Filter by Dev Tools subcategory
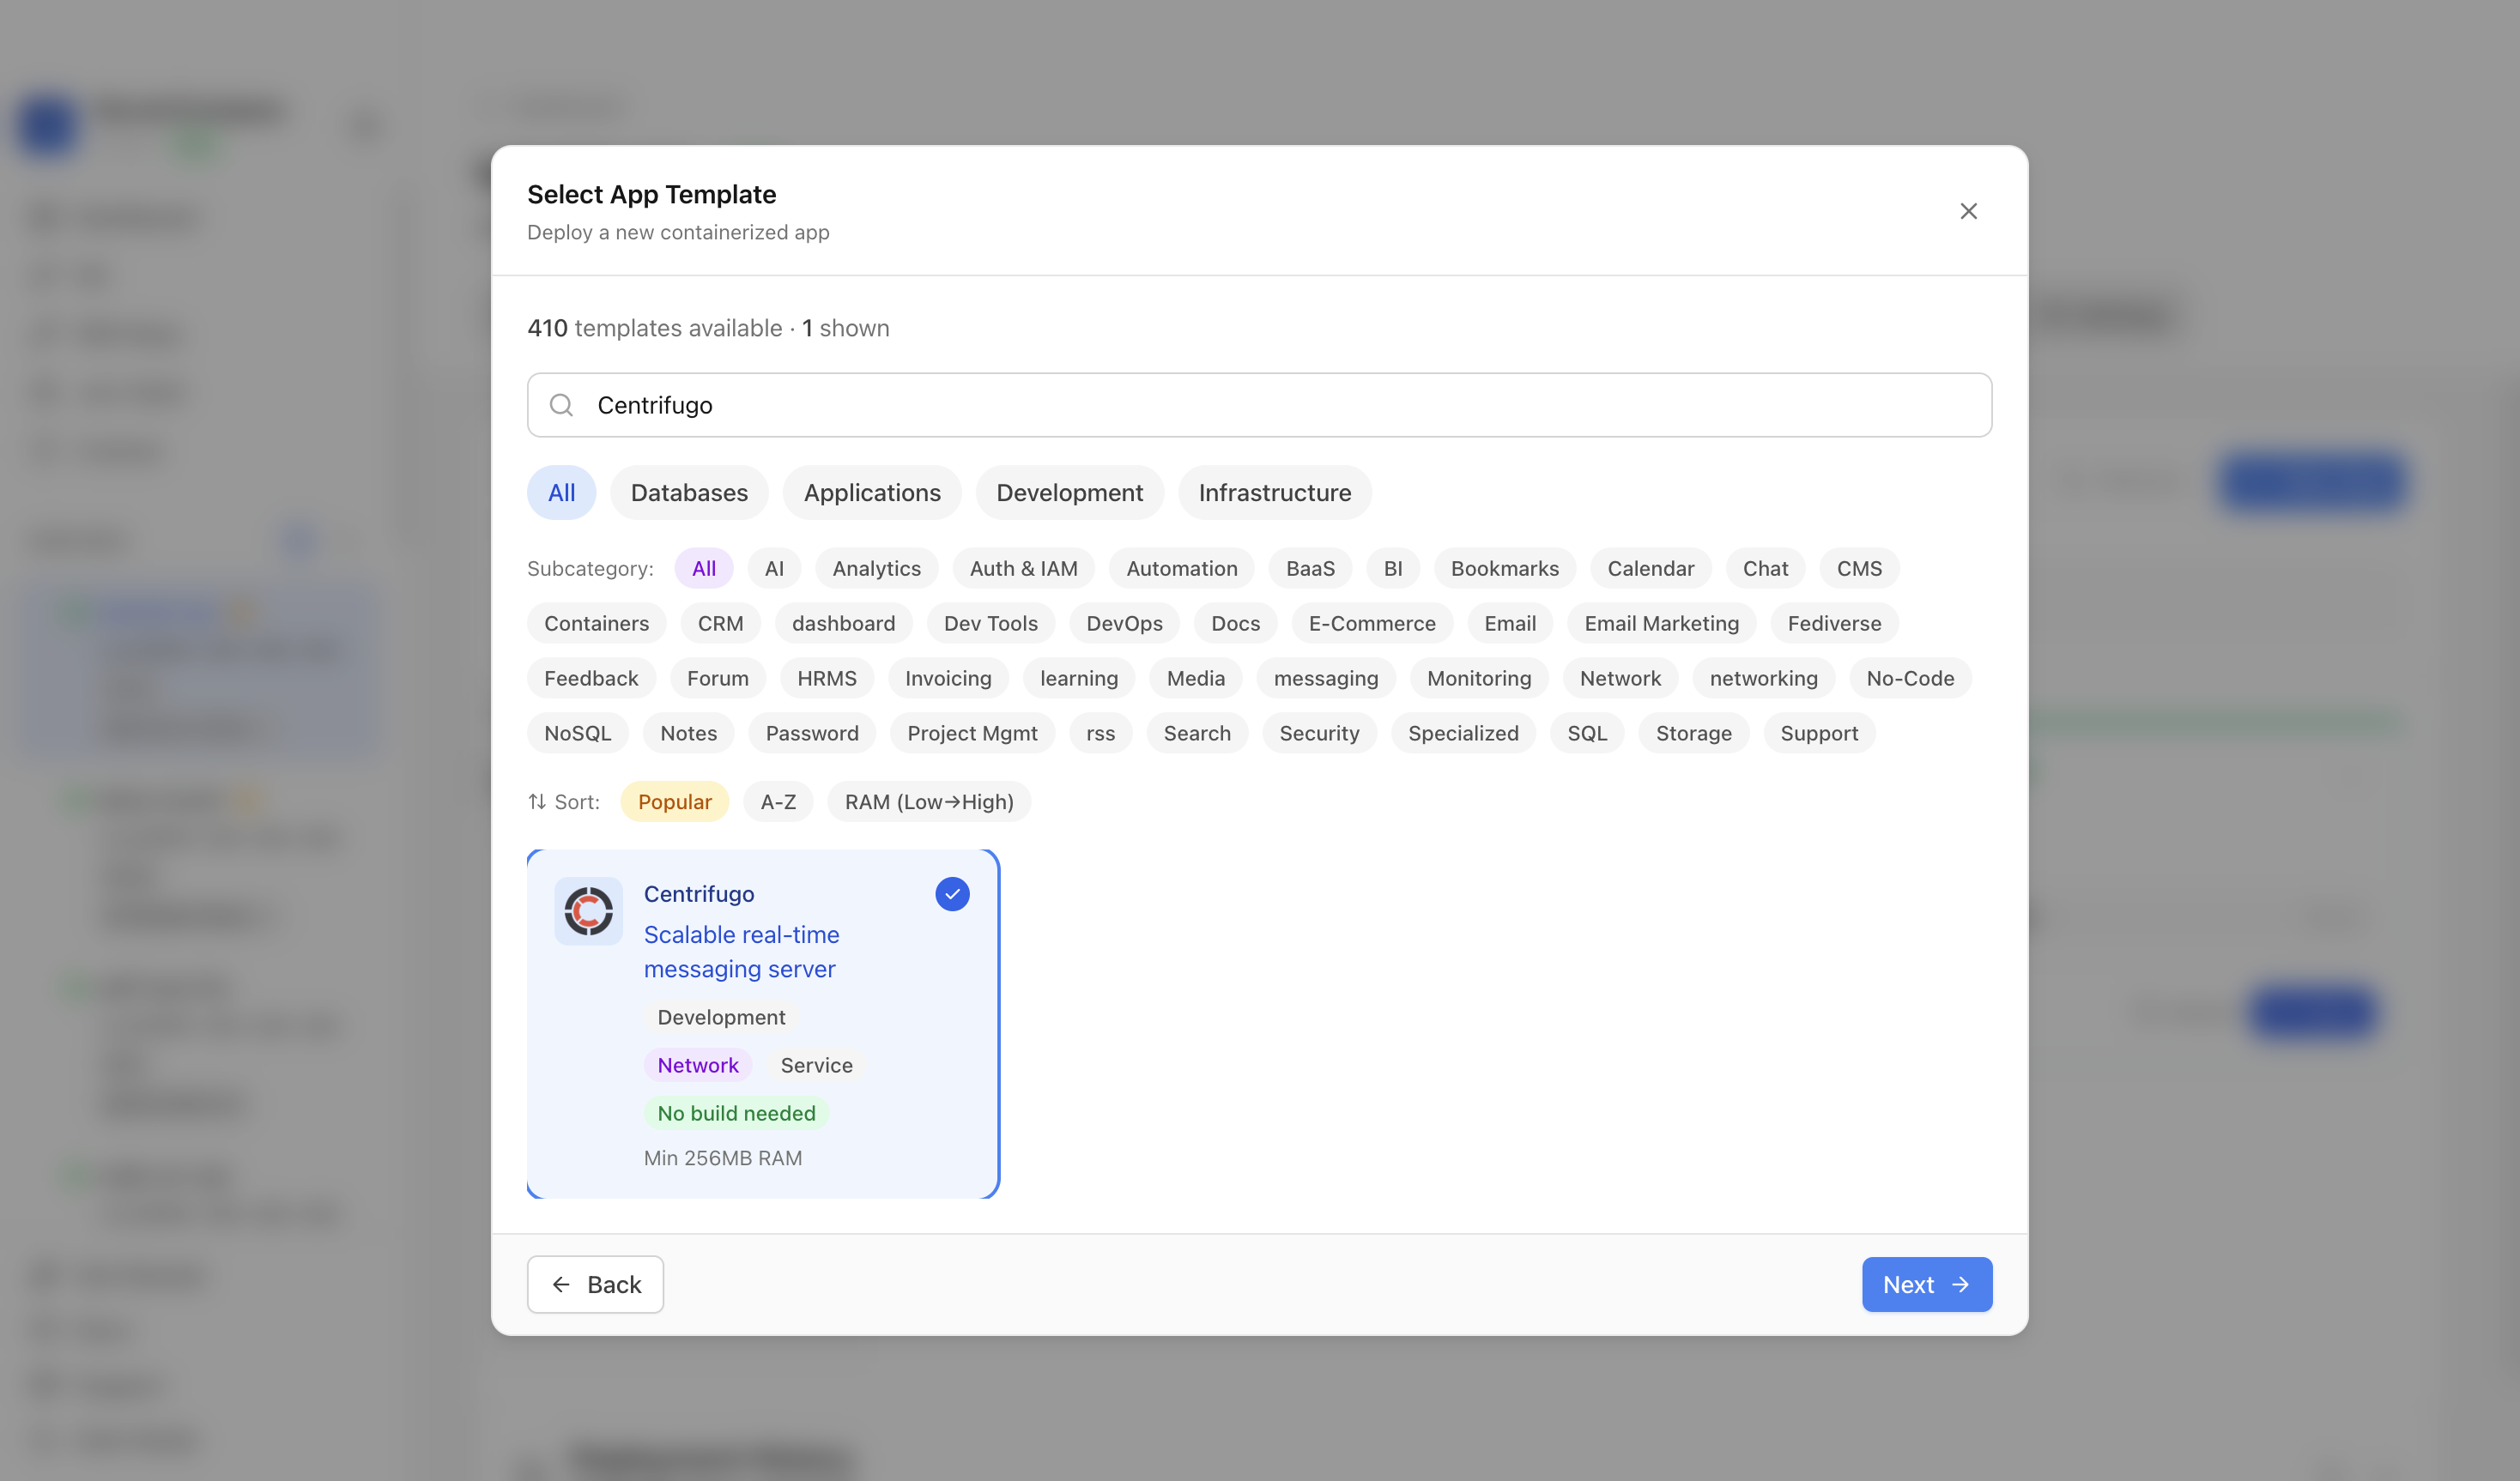The height and width of the screenshot is (1481, 2520). (990, 623)
